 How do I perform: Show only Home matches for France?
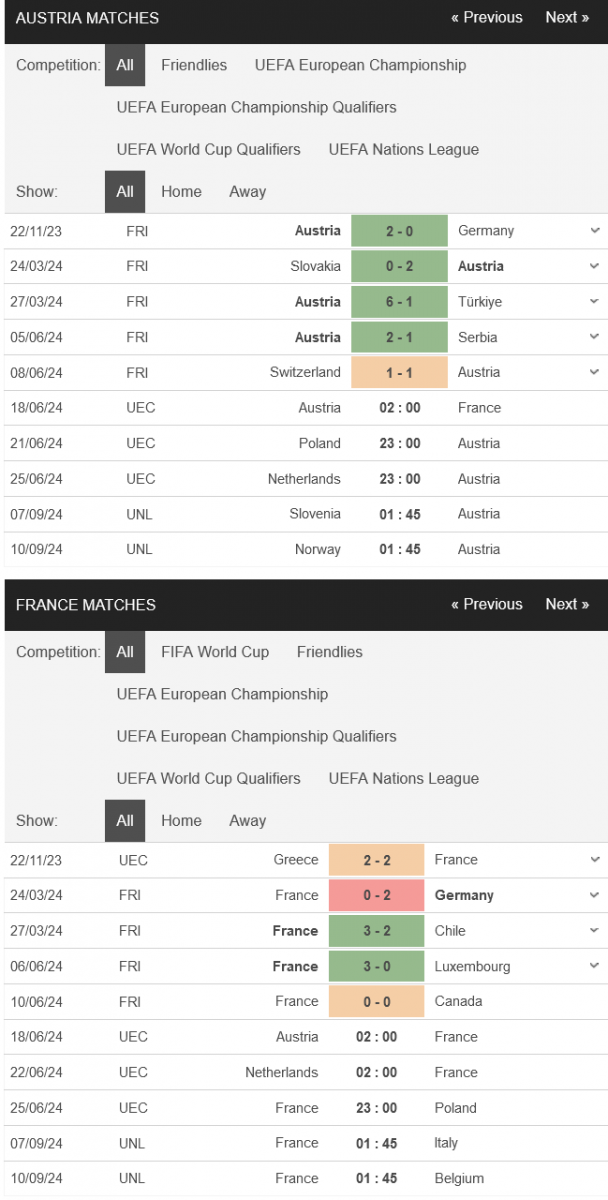[x=181, y=820]
